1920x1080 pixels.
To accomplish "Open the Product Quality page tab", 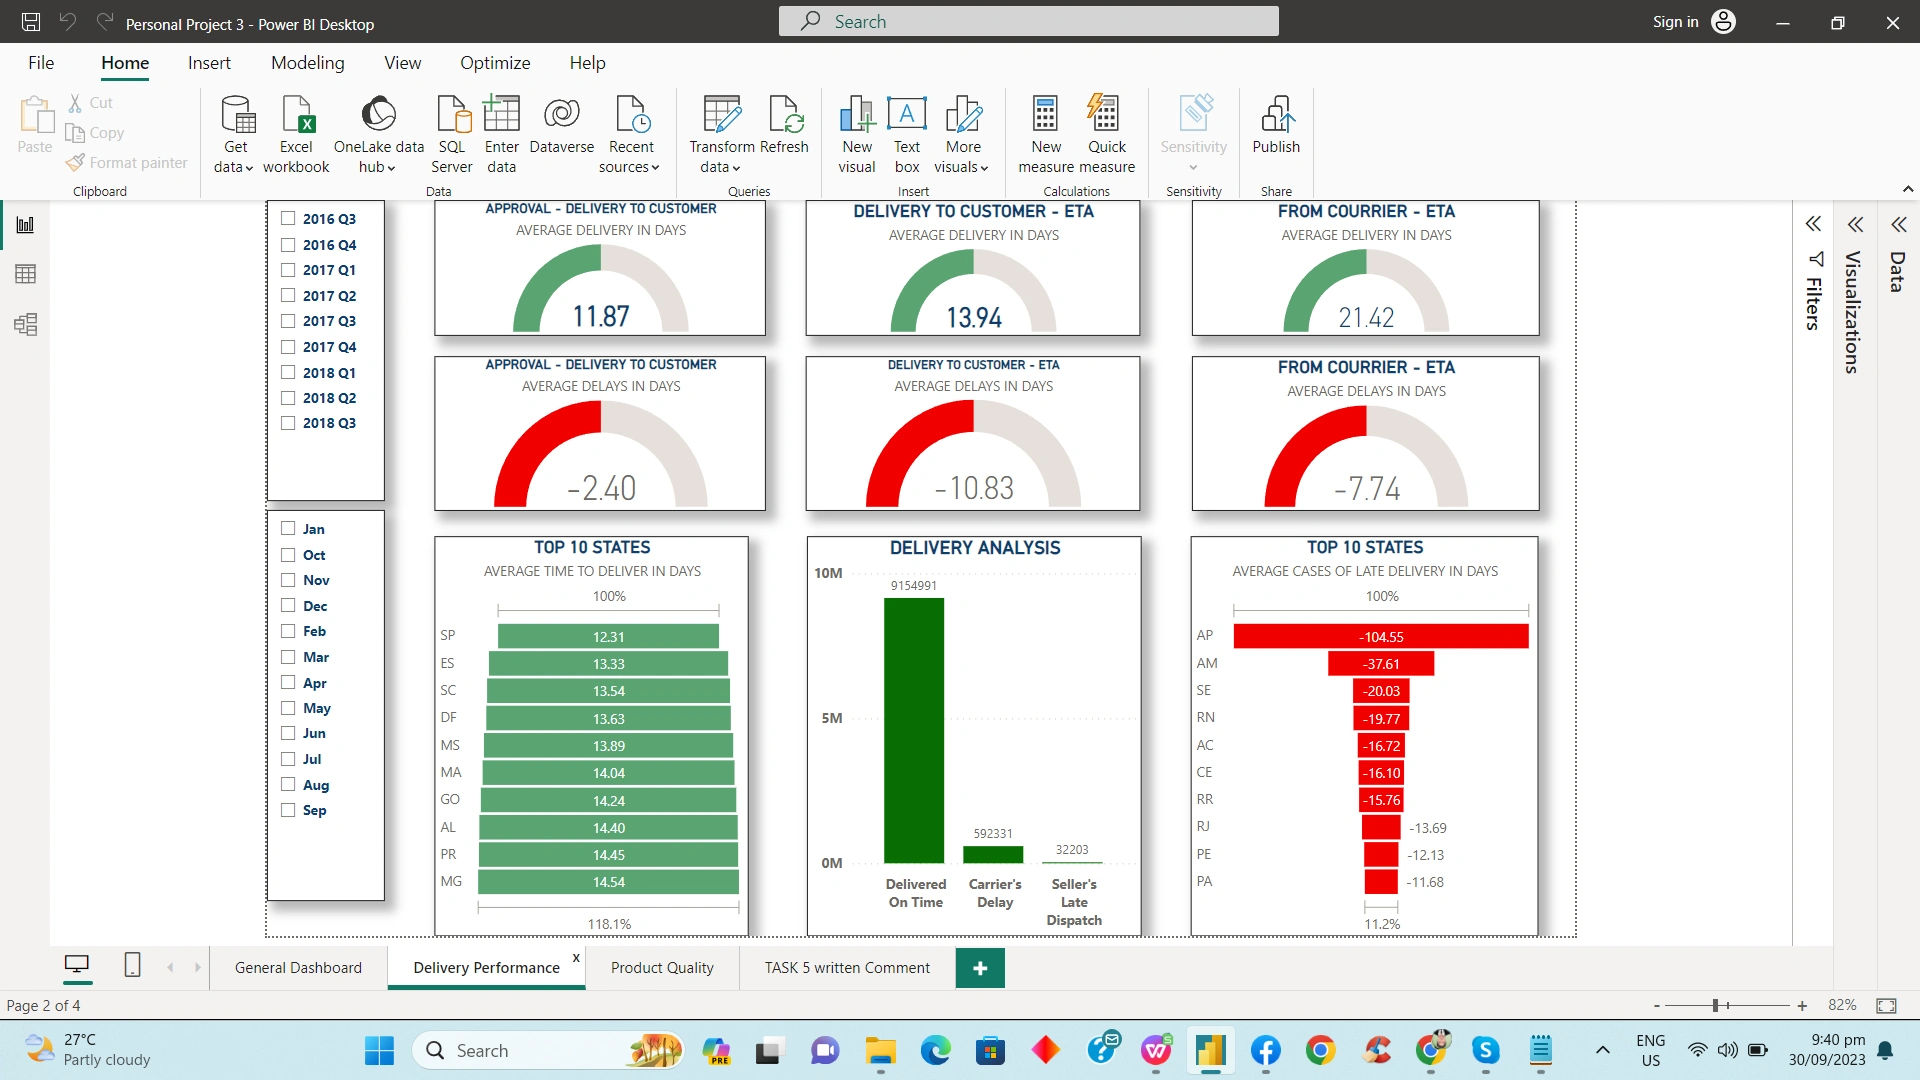I will [x=662, y=967].
